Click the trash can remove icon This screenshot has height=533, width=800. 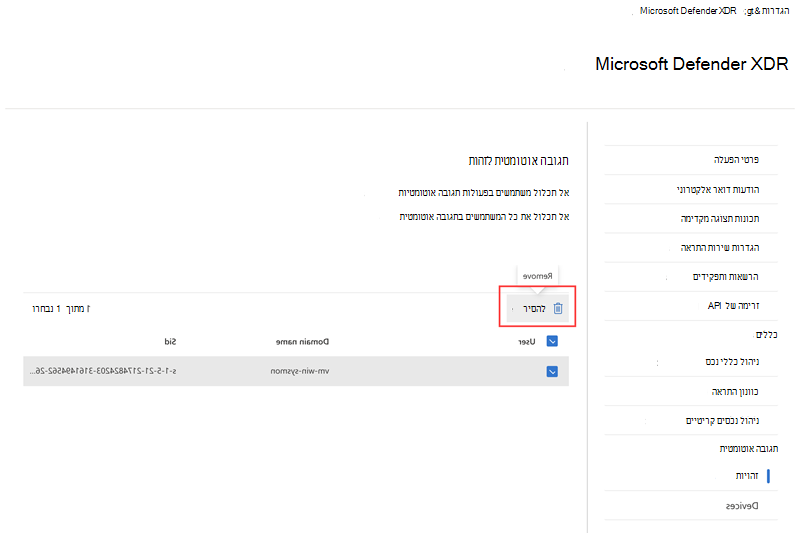click(x=558, y=309)
